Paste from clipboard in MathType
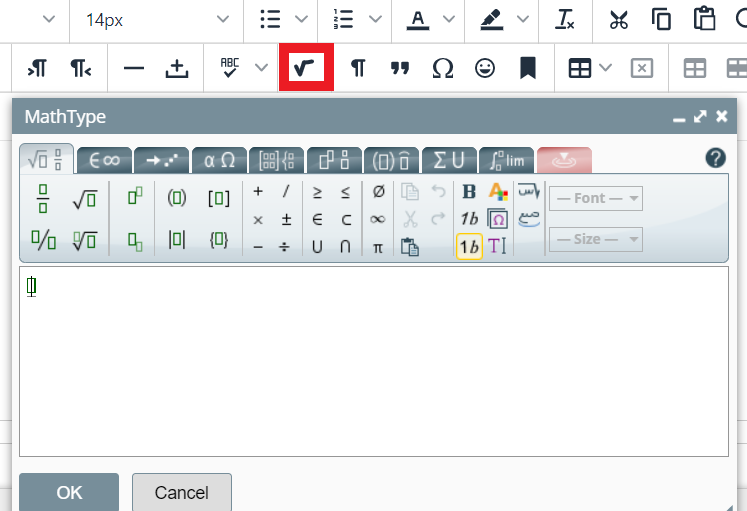The width and height of the screenshot is (747, 511). tap(410, 247)
